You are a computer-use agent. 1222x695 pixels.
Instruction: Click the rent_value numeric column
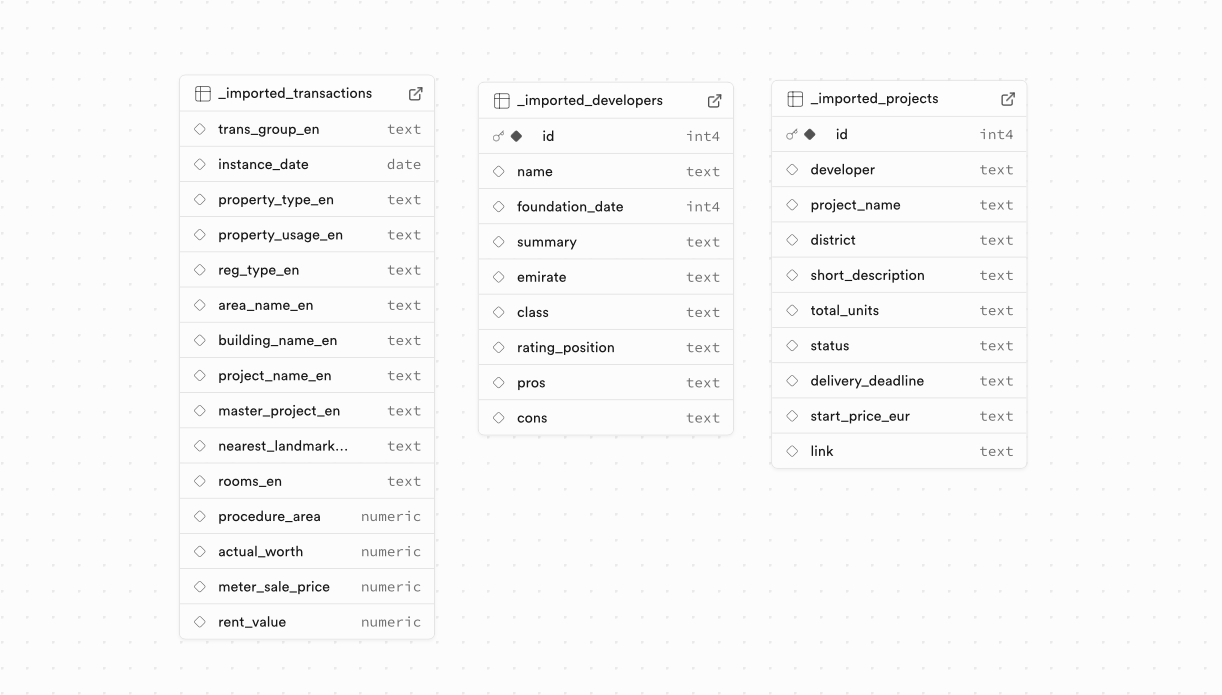(x=306, y=622)
